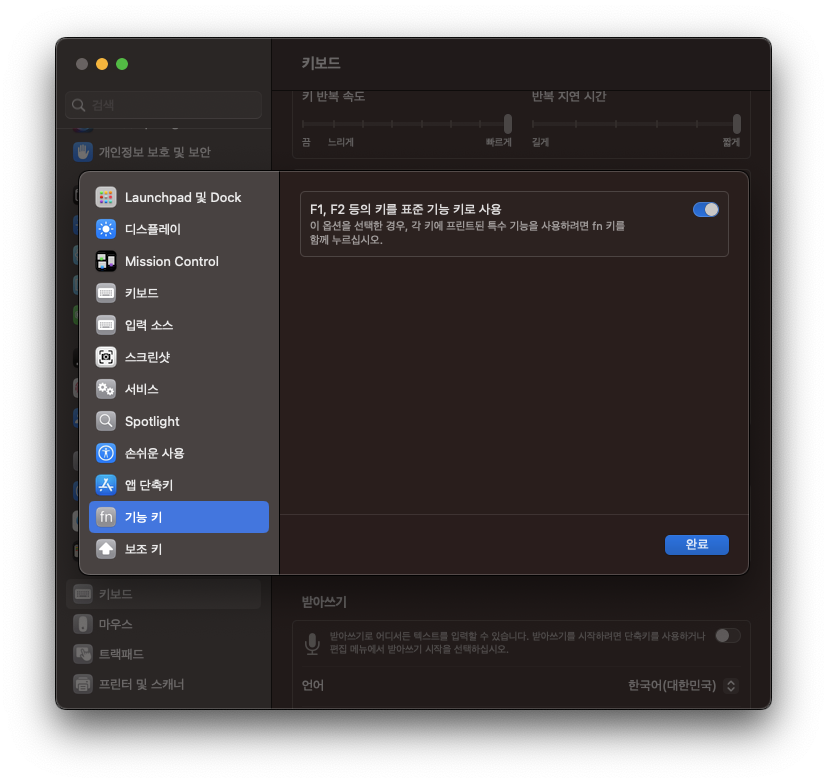
Task: Click the 스크린샷 camera icon
Action: coord(106,357)
